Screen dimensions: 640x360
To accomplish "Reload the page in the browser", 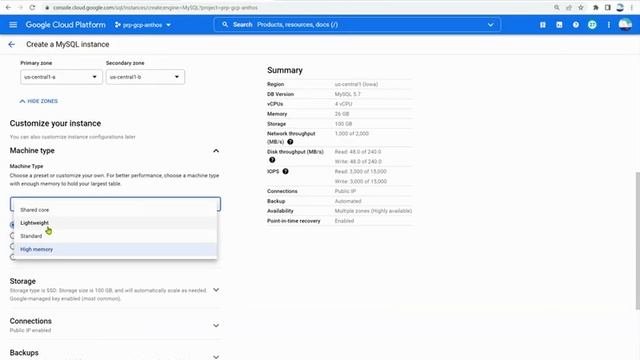I will pyautogui.click(x=32, y=7).
